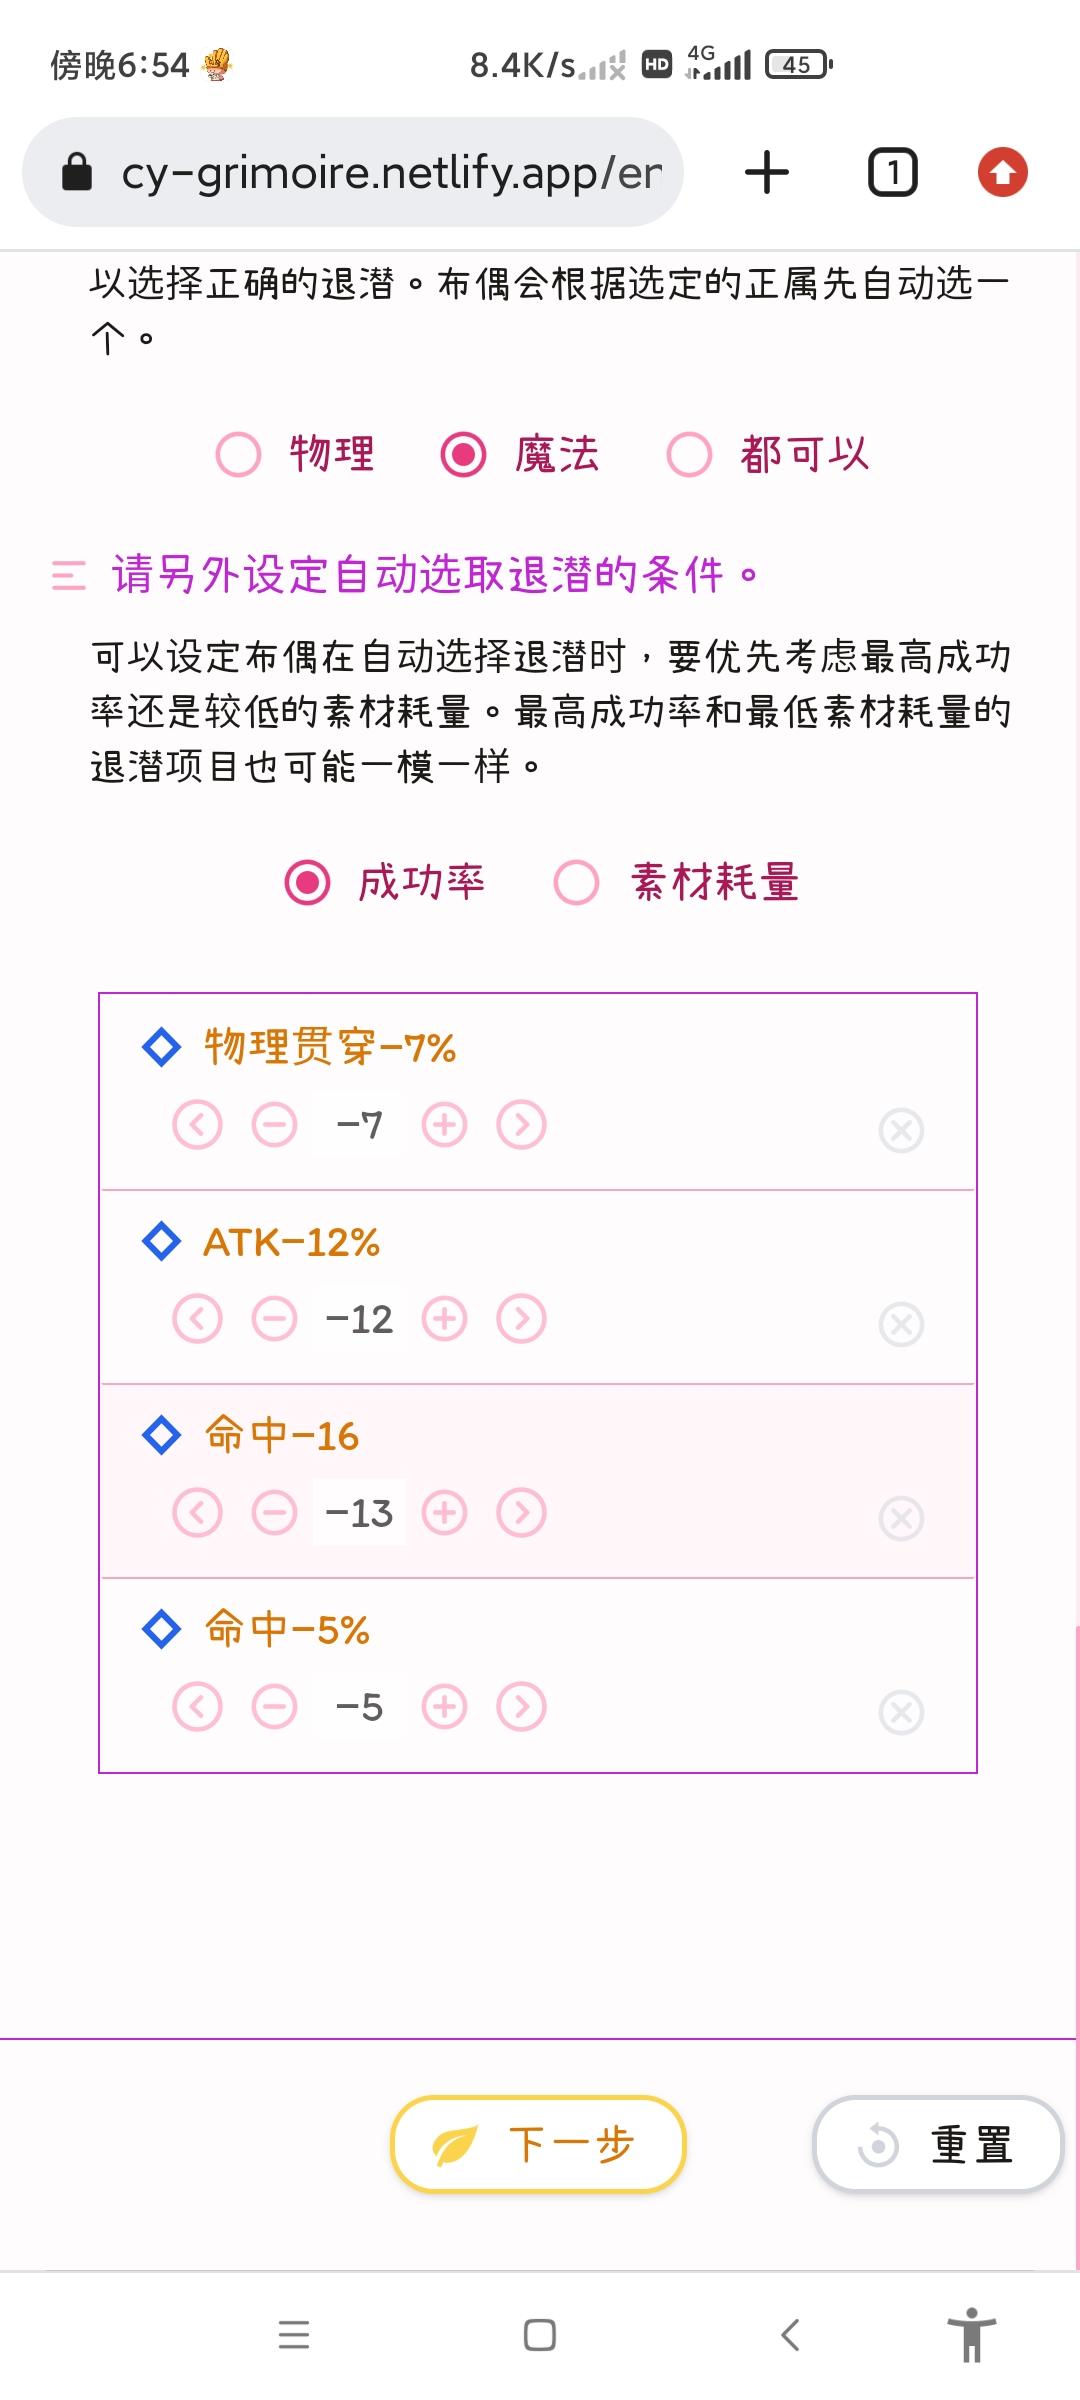Tap Android back navigation arrow
Image resolution: width=1080 pixels, height=2400 pixels.
[x=790, y=2335]
